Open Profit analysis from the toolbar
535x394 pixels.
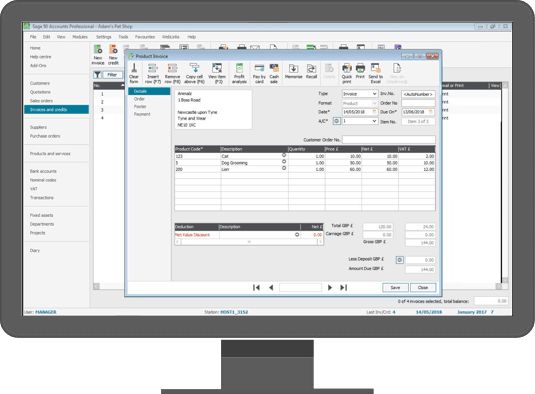(x=239, y=69)
